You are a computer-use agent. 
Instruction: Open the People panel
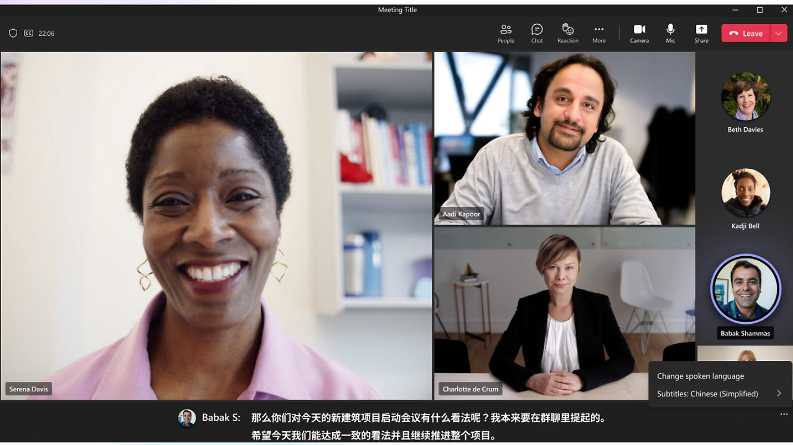506,32
